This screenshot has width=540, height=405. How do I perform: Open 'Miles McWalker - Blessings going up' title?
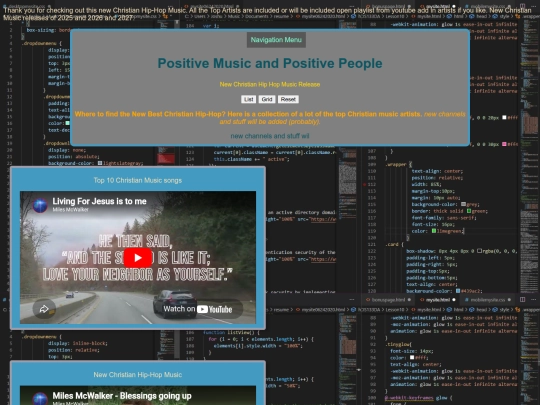click(122, 396)
